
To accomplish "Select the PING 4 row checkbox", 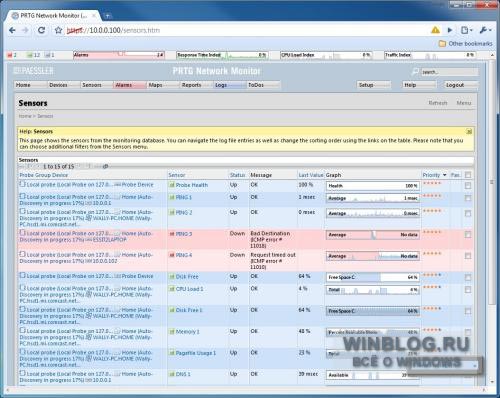I will pos(468,256).
